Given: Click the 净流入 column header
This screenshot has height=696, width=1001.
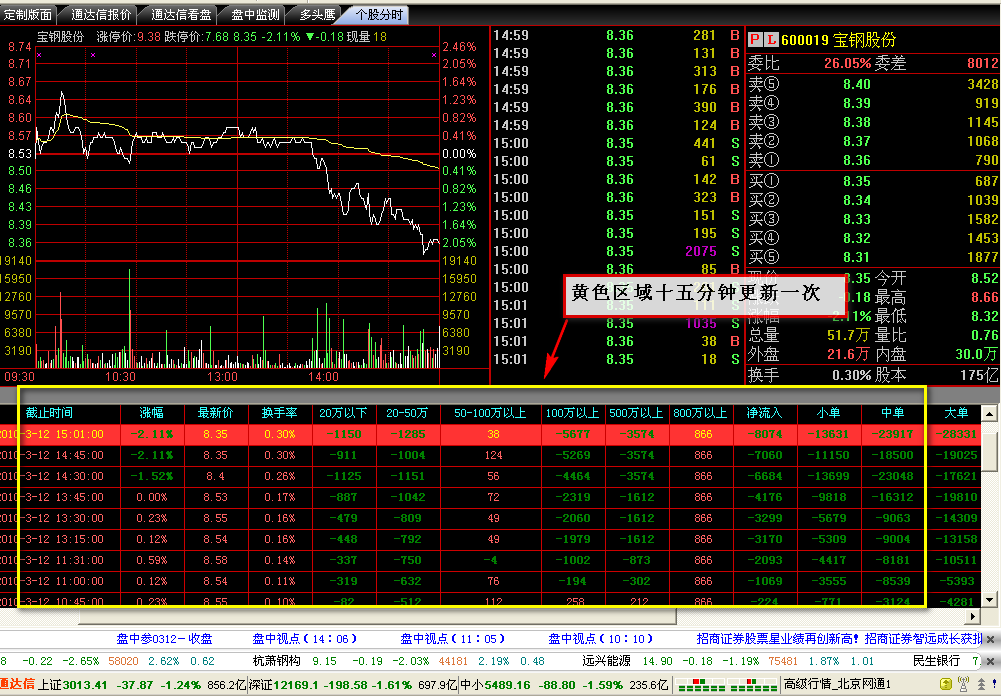Looking at the screenshot, I should coord(764,413).
